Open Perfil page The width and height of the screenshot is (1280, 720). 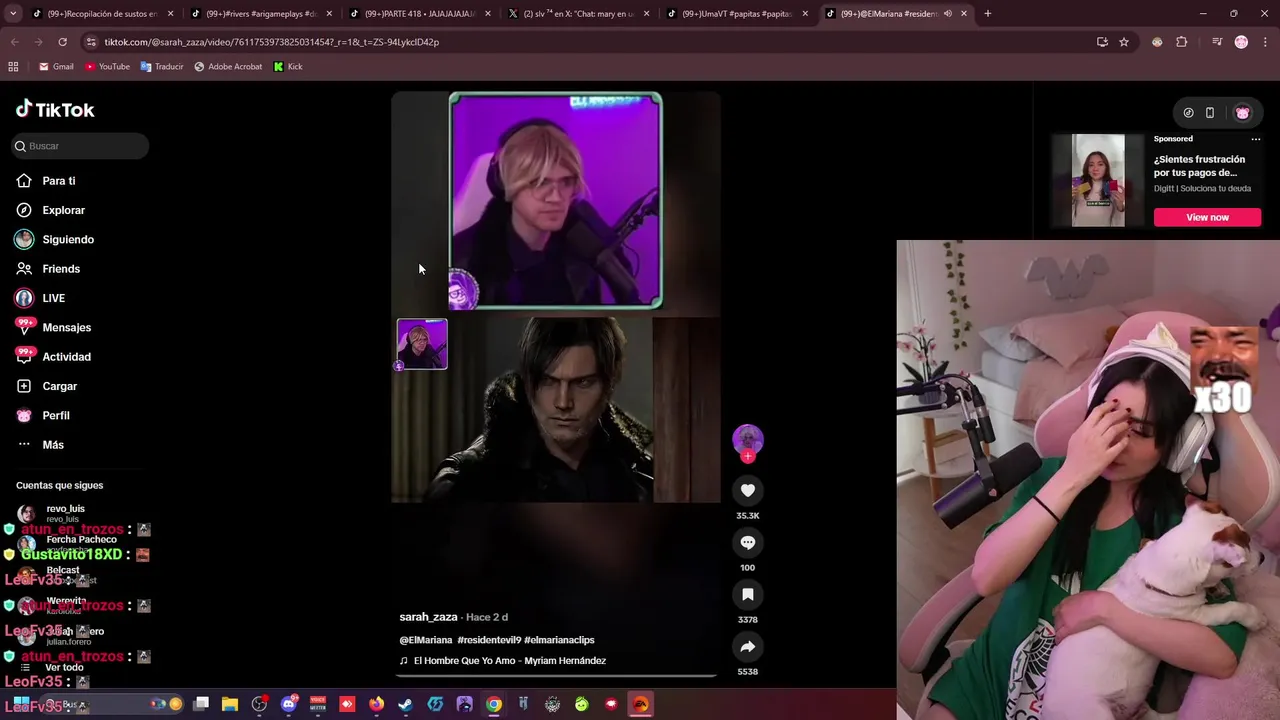43,415
